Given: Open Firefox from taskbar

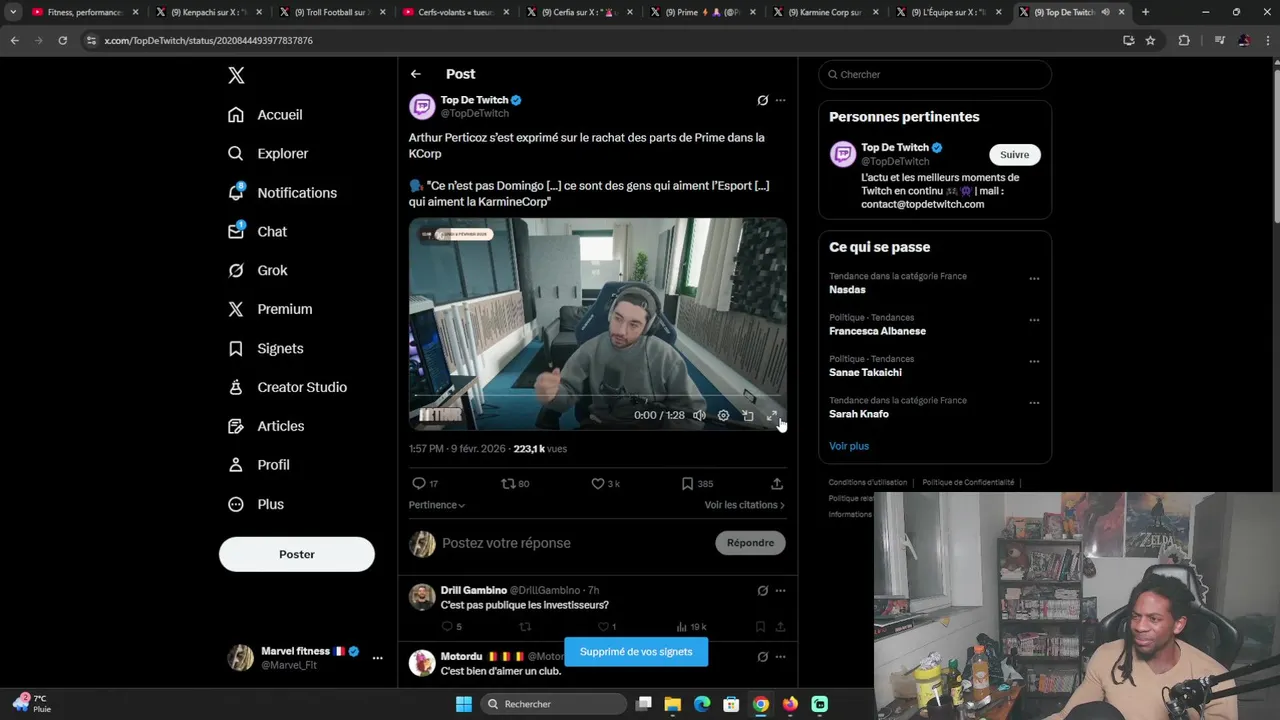Looking at the screenshot, I should tap(790, 704).
